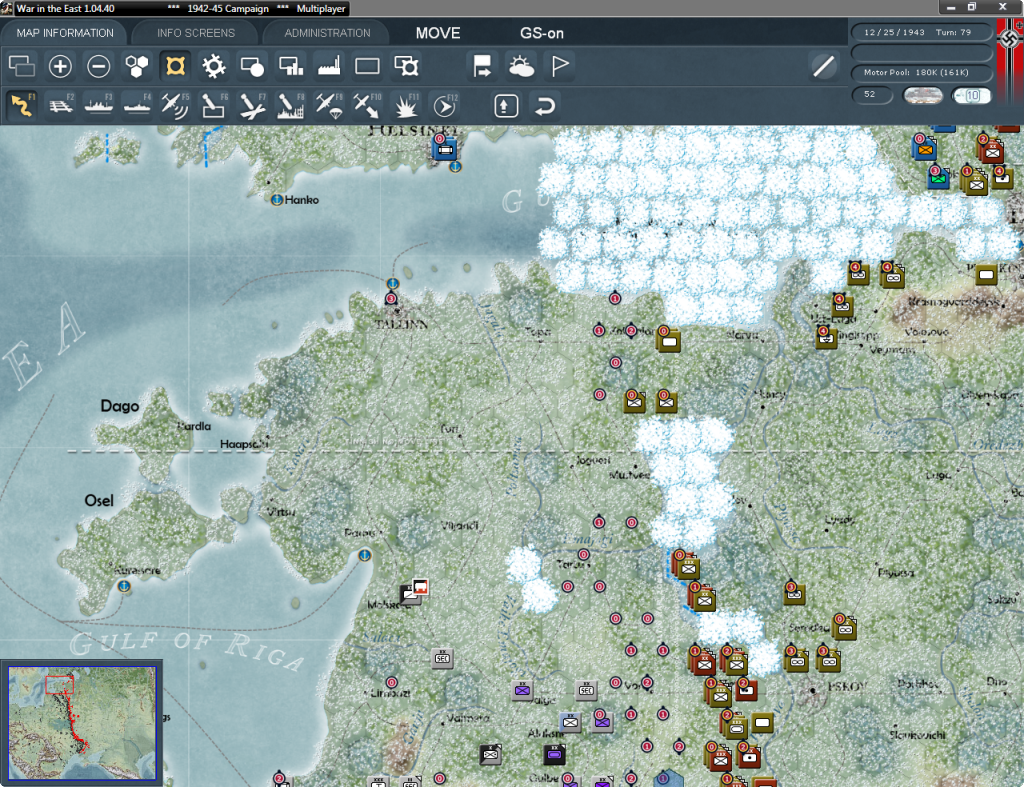This screenshot has width=1024, height=787.
Task: Toggle the factory display icon
Action: coord(328,66)
